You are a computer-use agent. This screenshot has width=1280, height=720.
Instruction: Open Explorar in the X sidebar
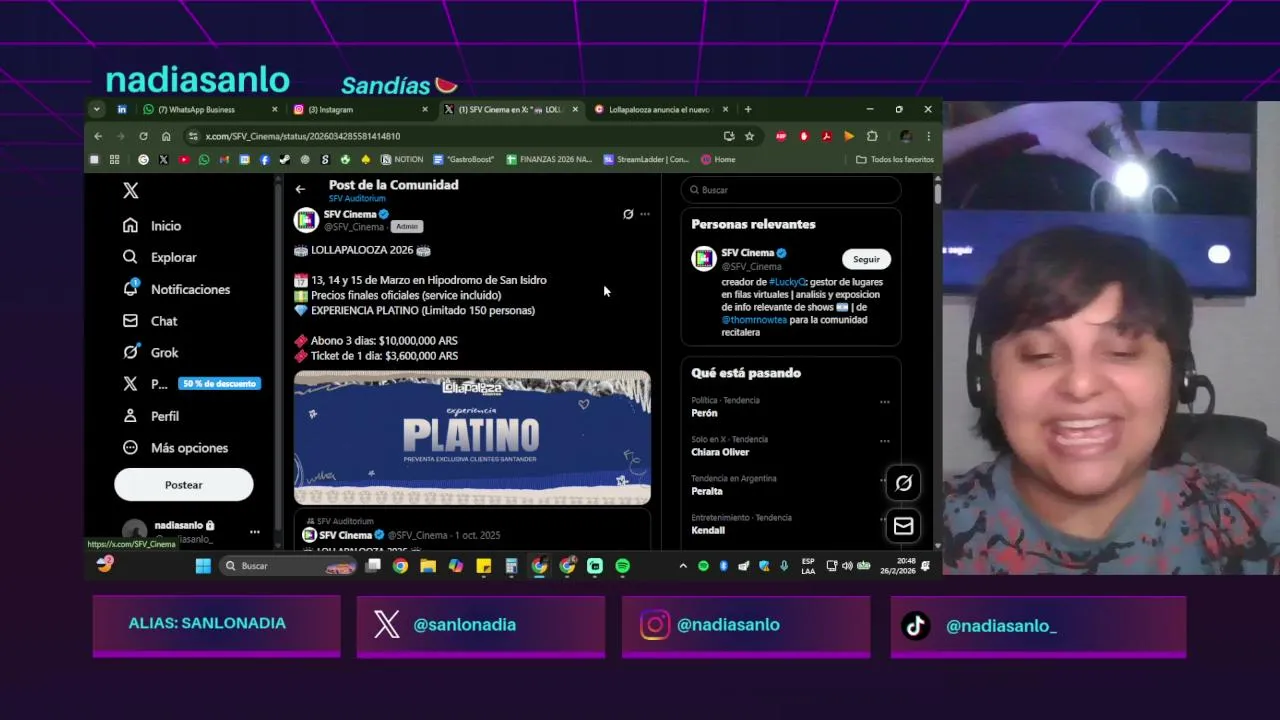tap(160, 257)
